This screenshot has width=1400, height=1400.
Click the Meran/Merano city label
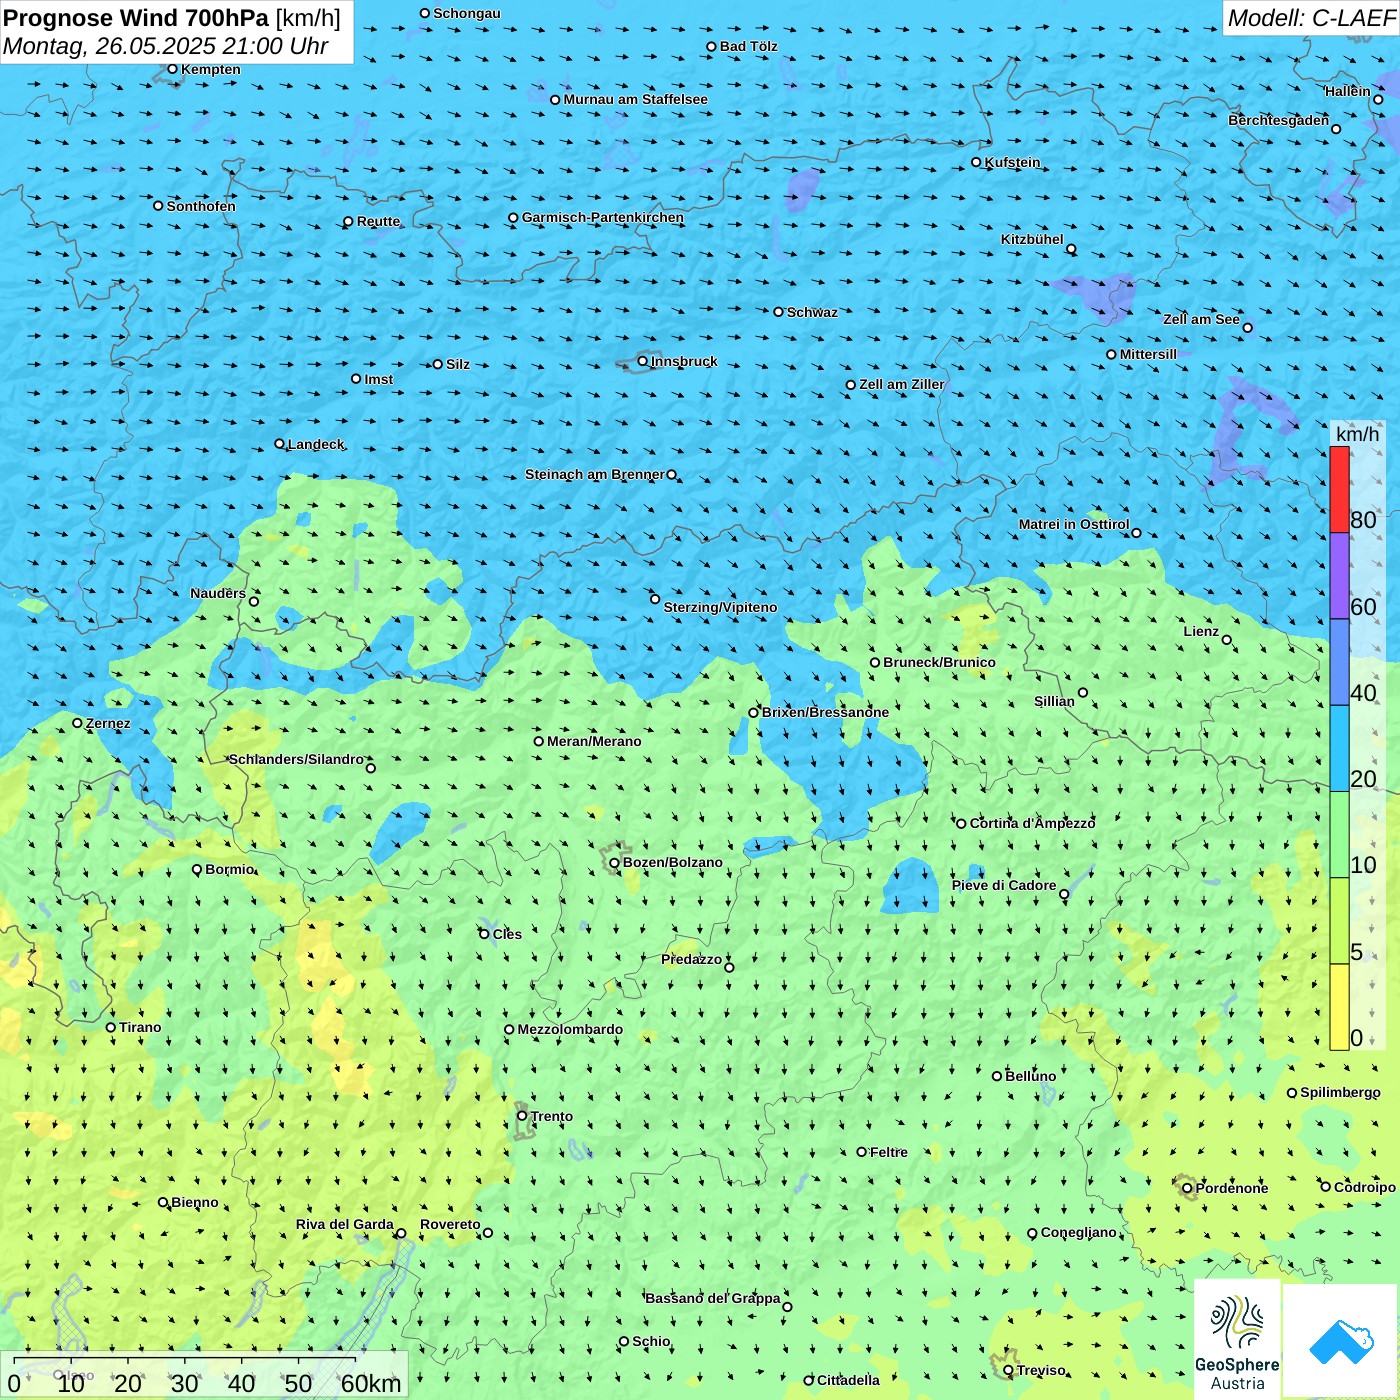pos(594,741)
